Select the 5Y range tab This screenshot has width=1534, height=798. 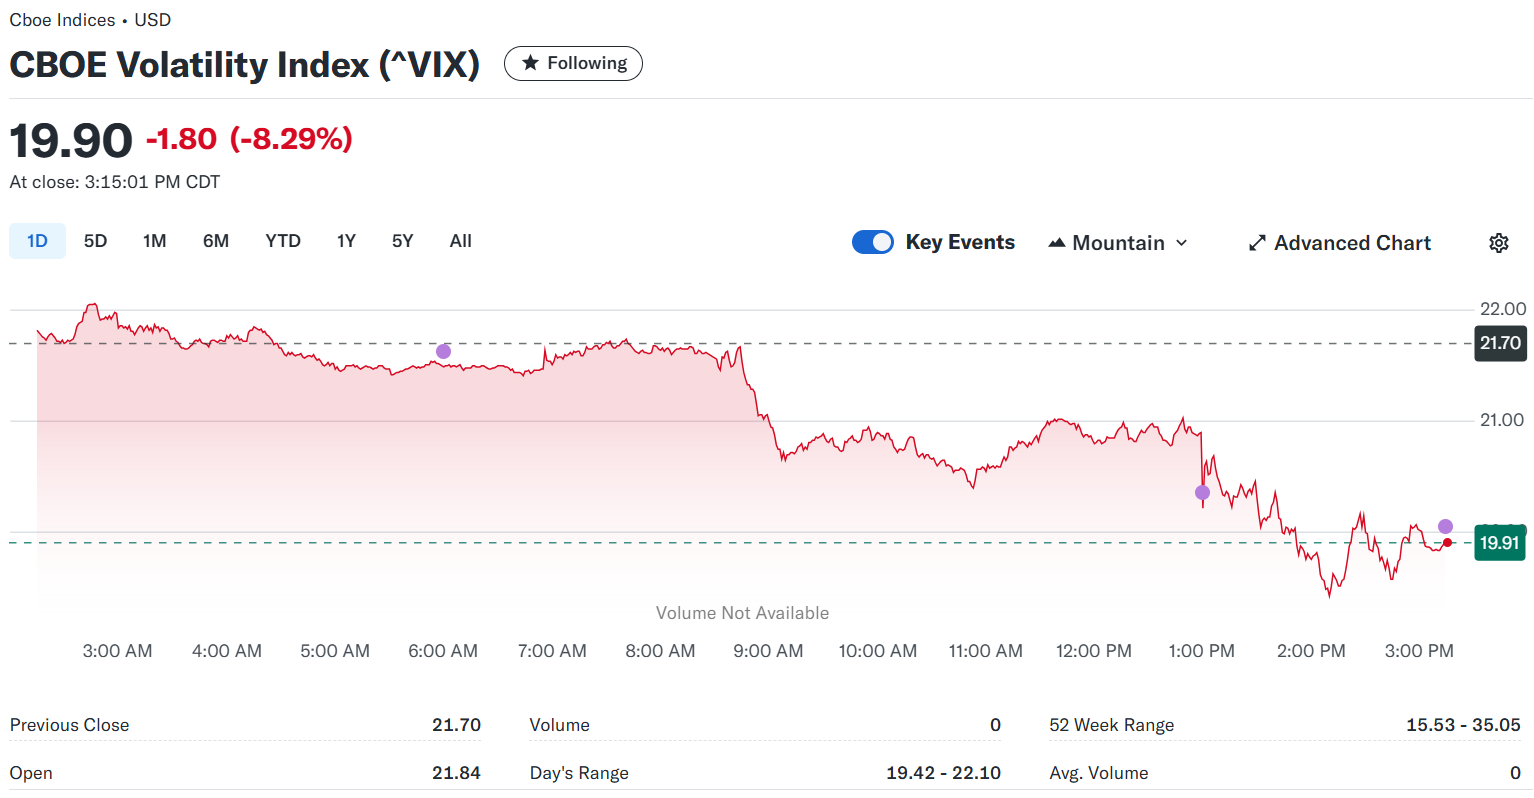point(402,241)
